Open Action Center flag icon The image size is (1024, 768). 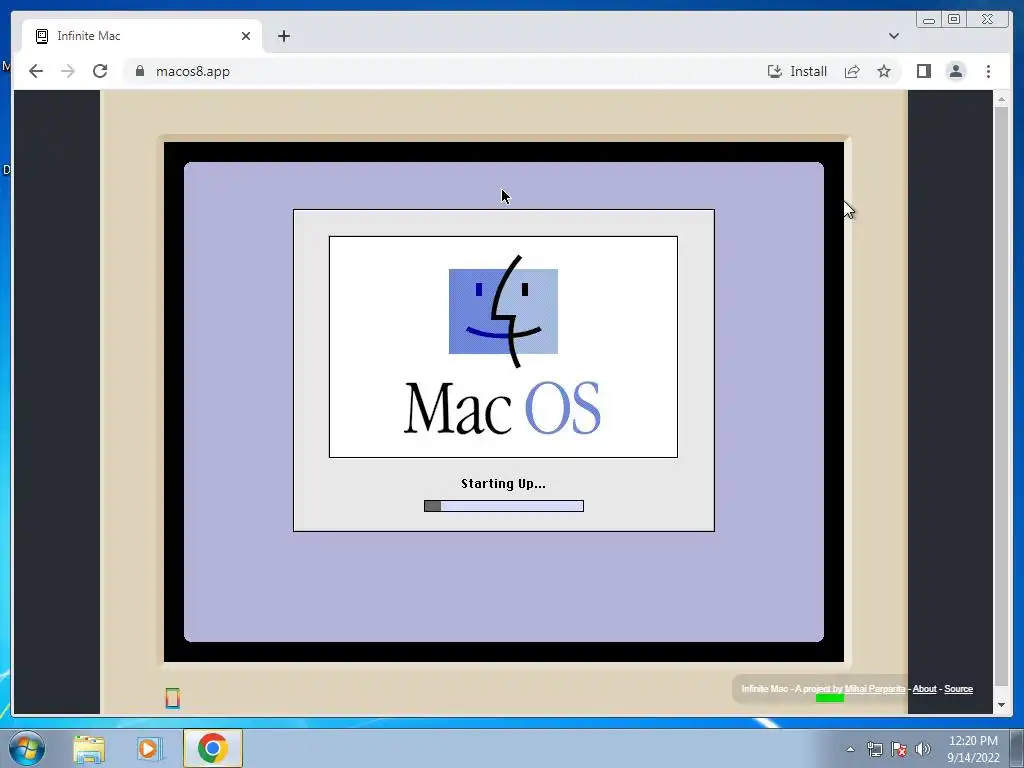coord(899,749)
